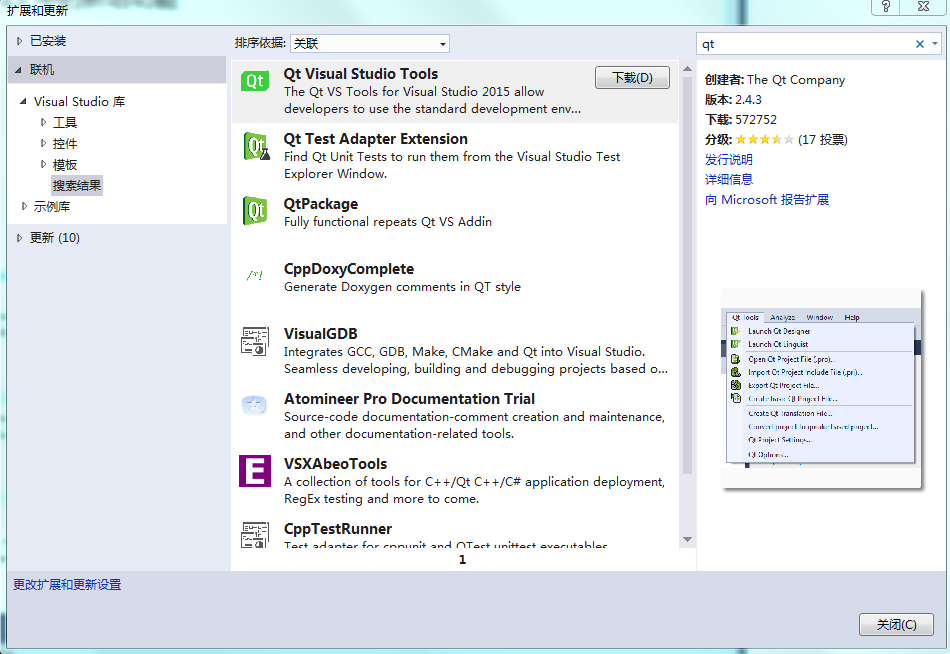Open 详细信息 details link
The image size is (950, 654).
[x=728, y=179]
